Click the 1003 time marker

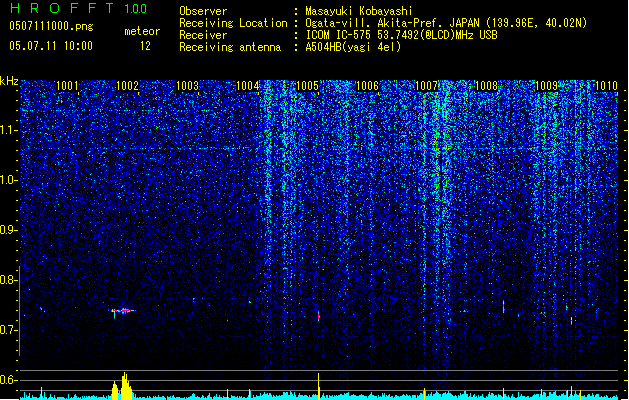click(x=187, y=86)
